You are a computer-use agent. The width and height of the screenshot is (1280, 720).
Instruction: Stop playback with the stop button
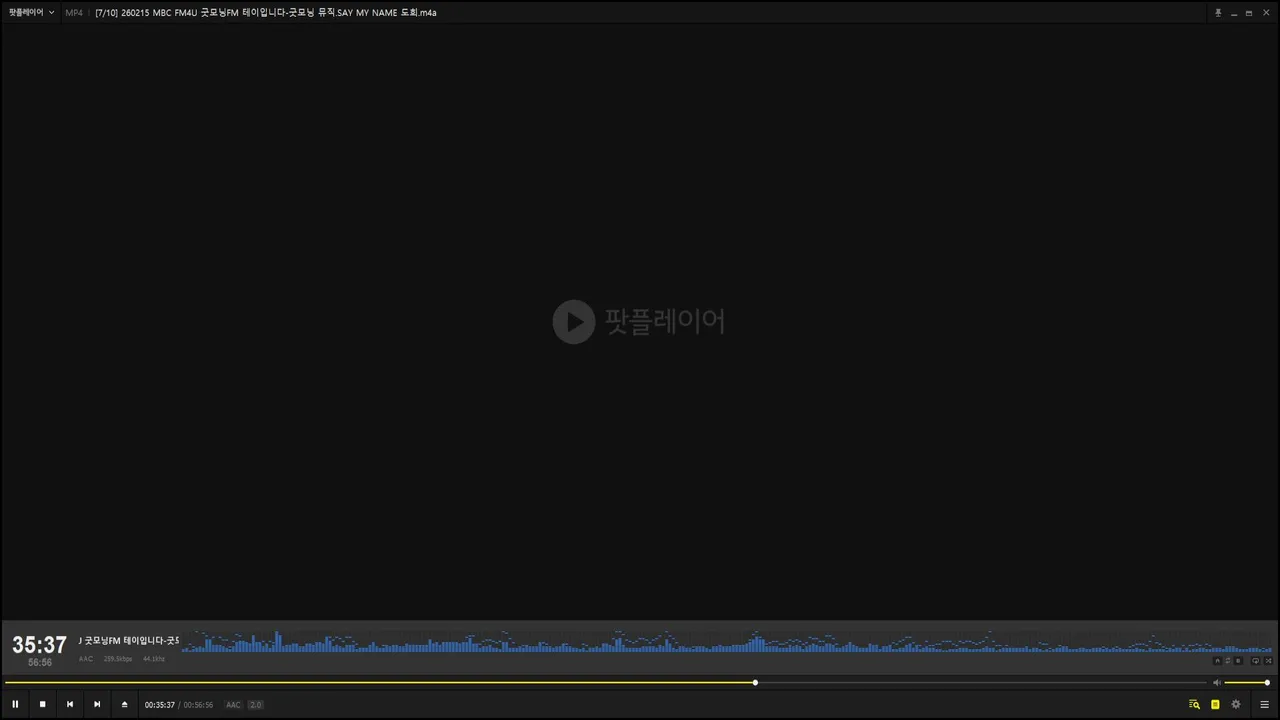[x=42, y=704]
